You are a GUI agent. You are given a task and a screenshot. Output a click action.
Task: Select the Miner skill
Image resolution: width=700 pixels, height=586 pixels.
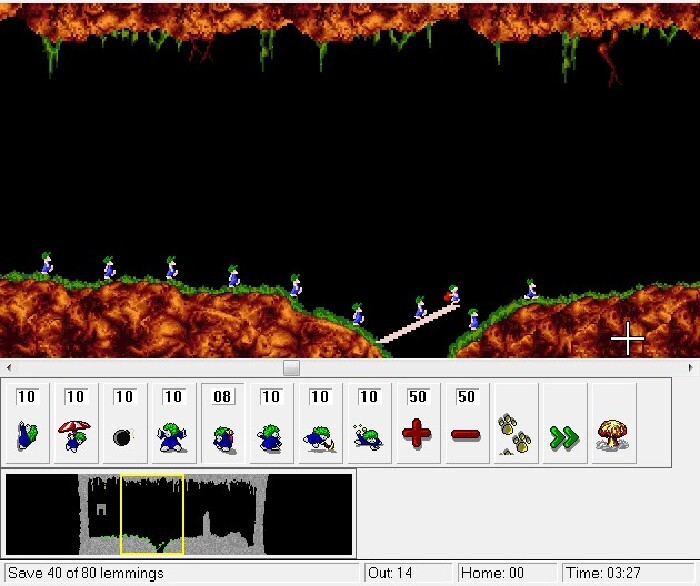pos(319,424)
